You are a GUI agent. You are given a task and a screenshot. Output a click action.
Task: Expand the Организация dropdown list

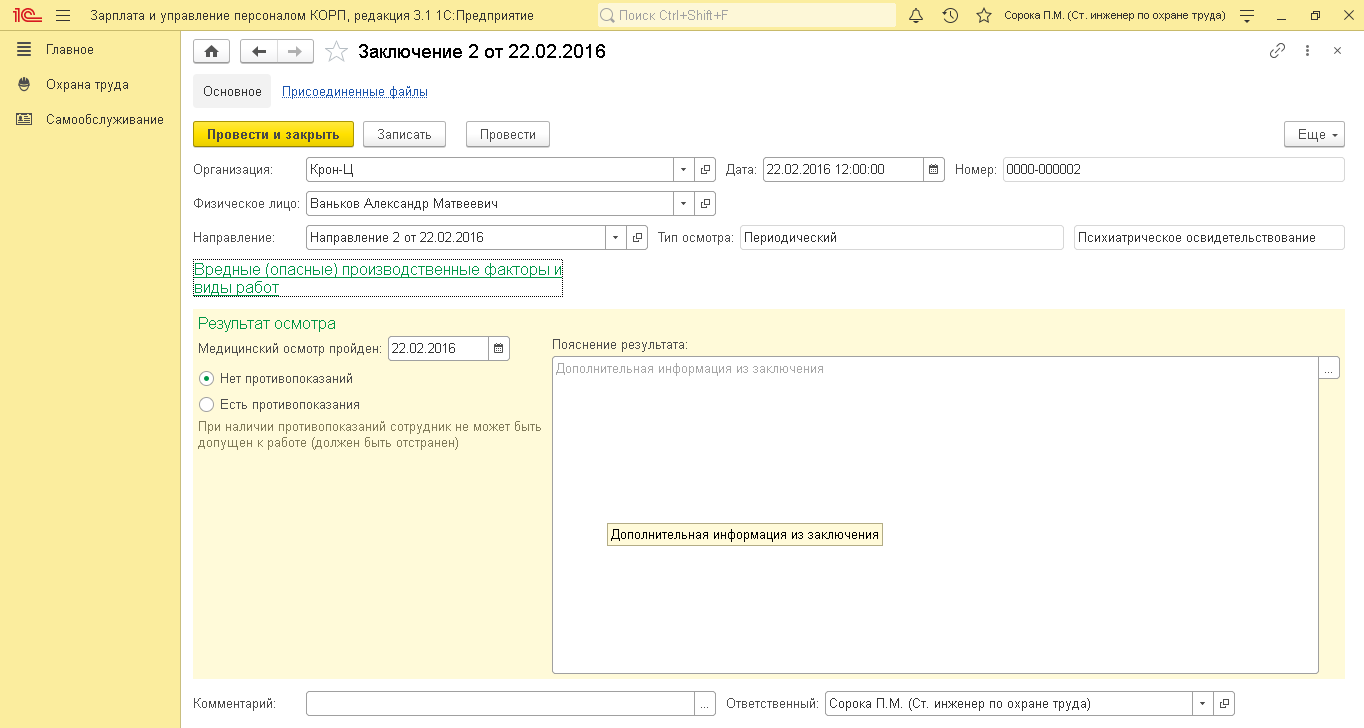point(684,170)
